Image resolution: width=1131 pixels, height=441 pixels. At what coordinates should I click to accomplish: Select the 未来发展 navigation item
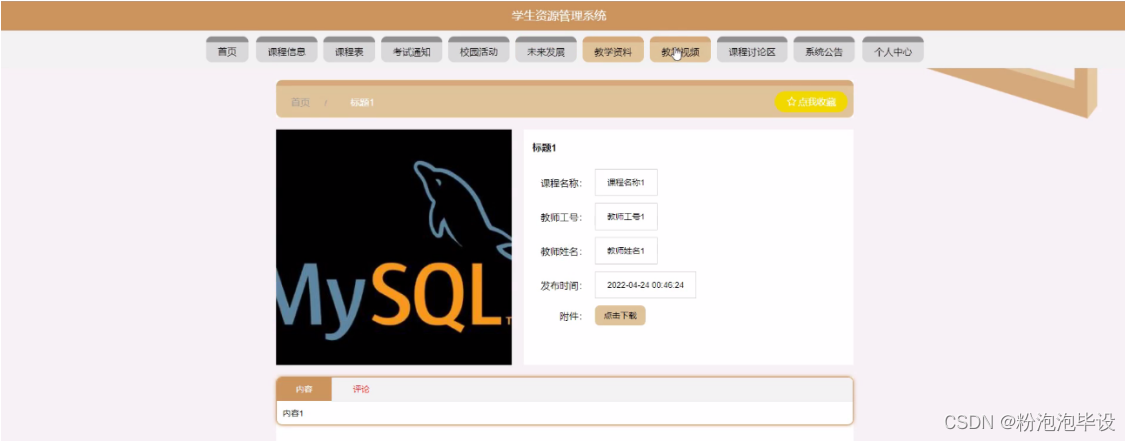pos(545,51)
